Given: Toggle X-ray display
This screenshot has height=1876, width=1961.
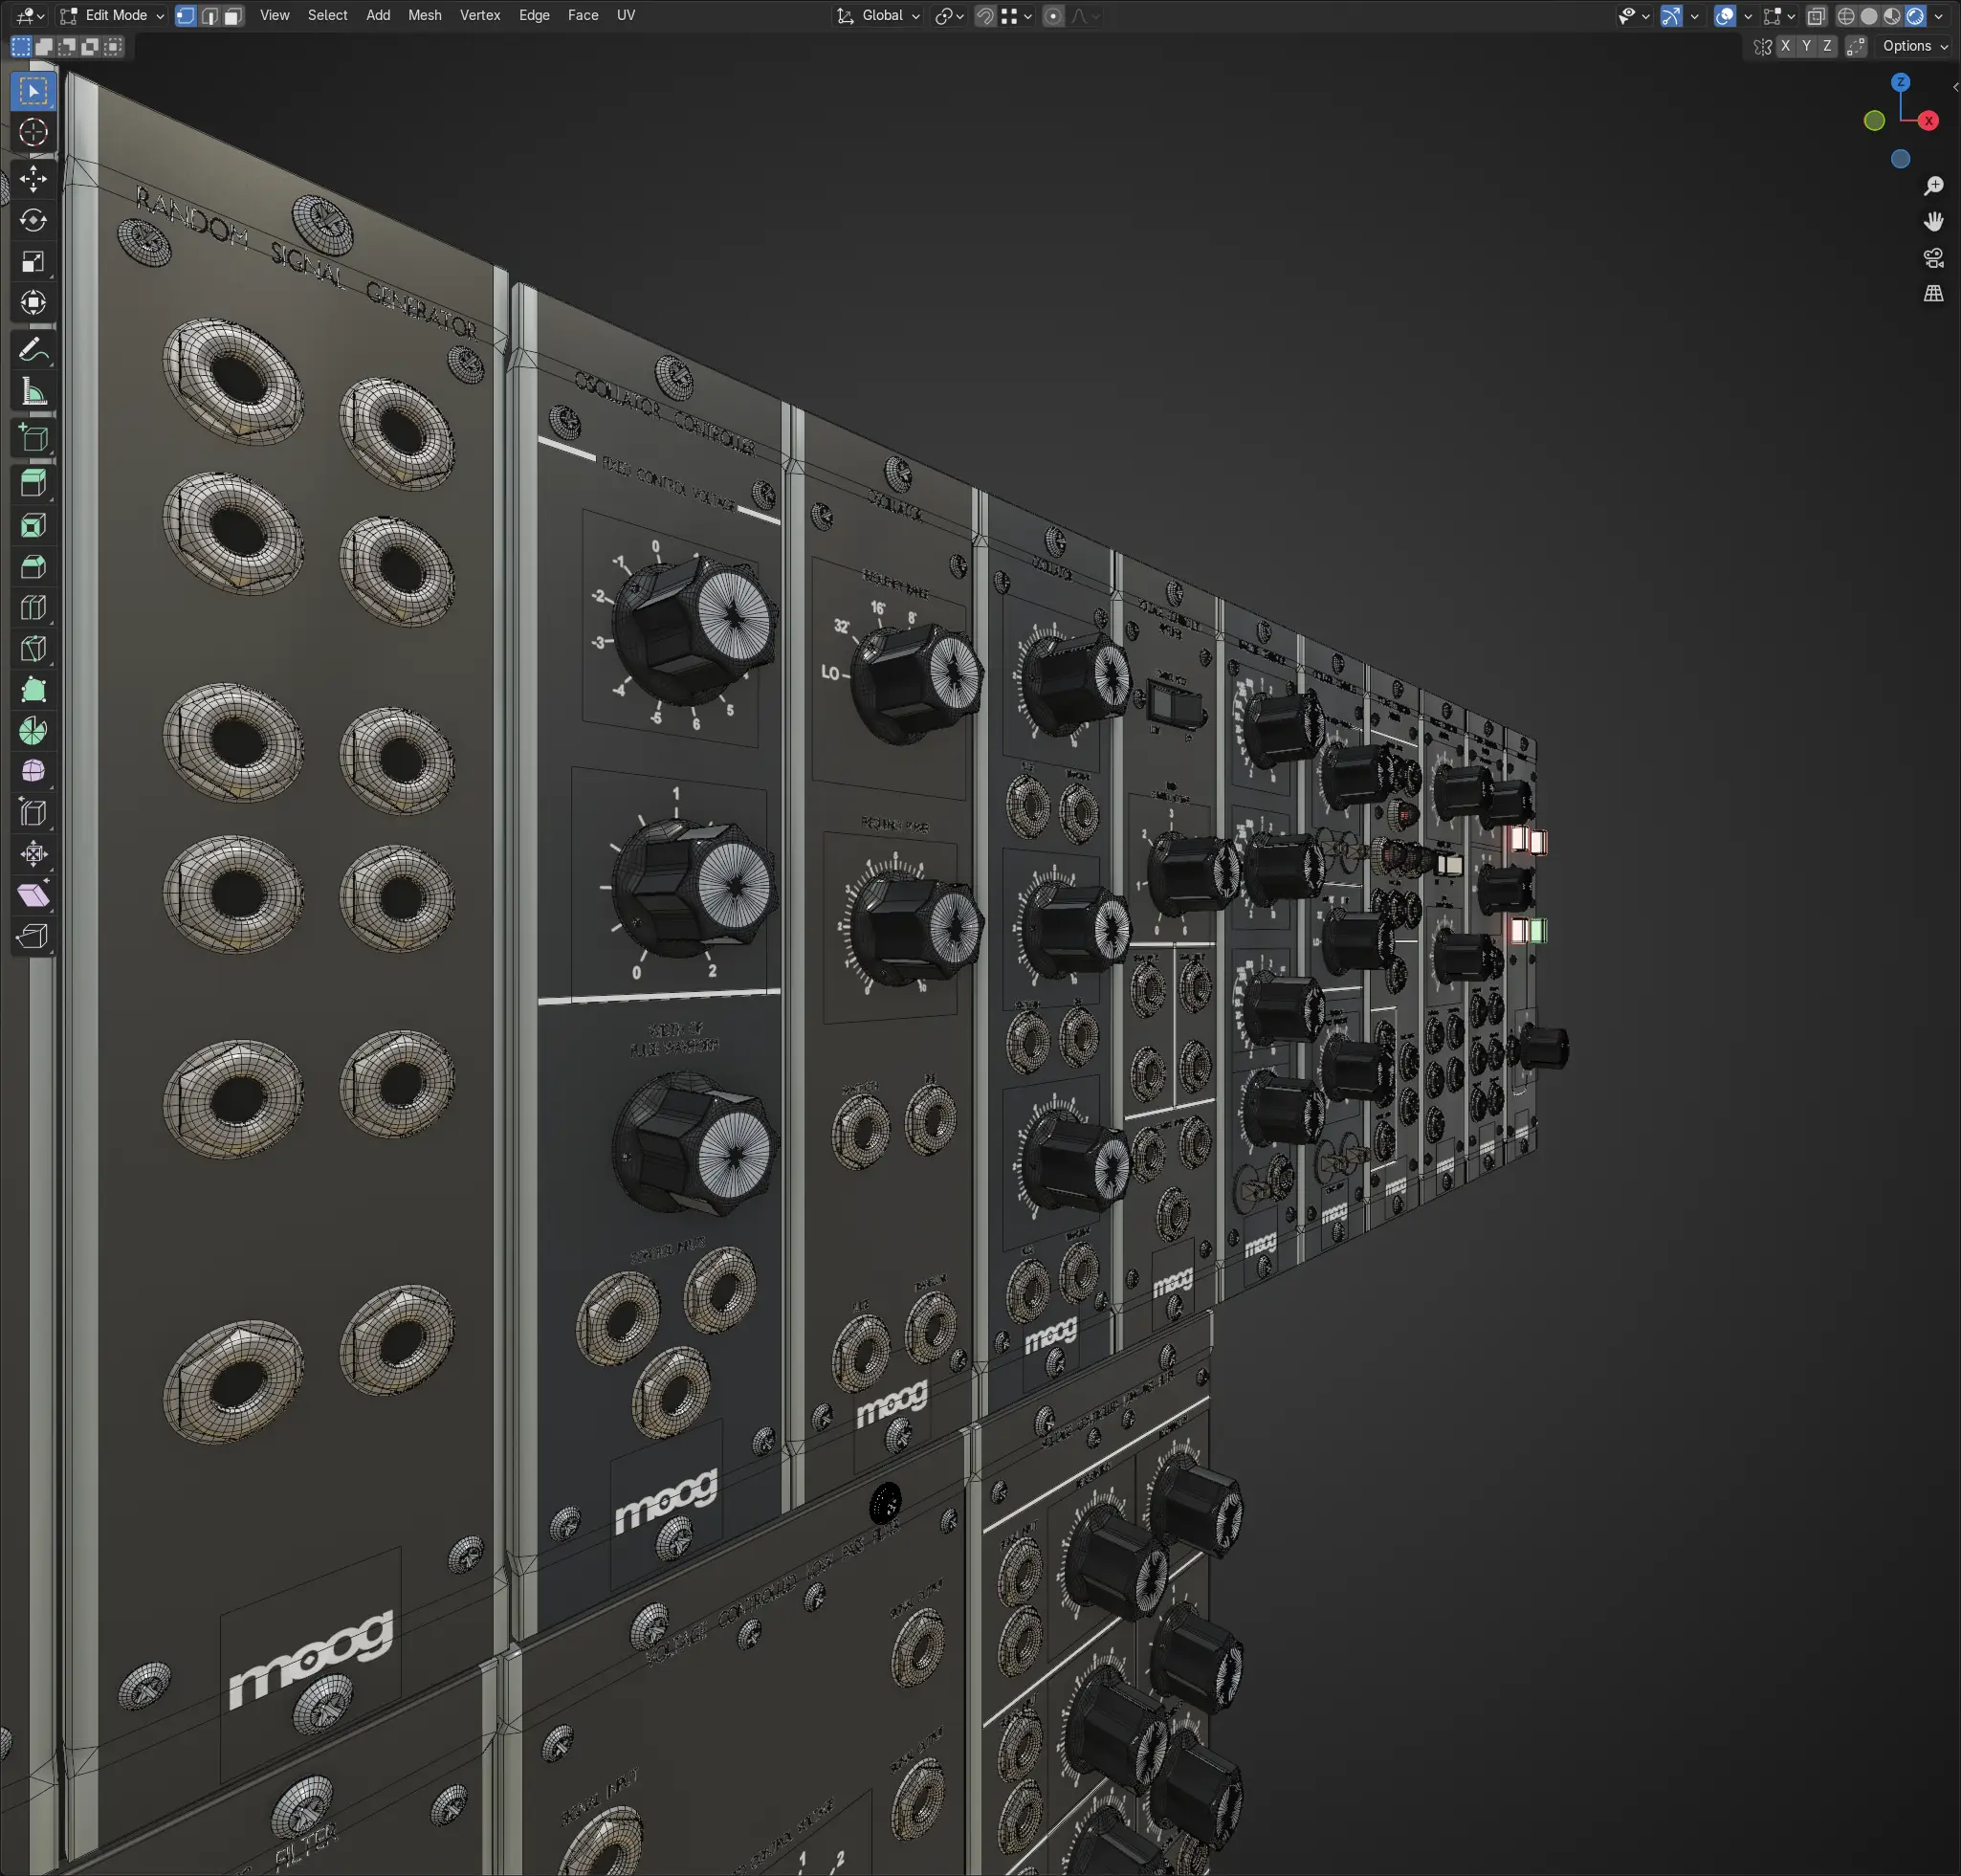Looking at the screenshot, I should coord(1816,16).
